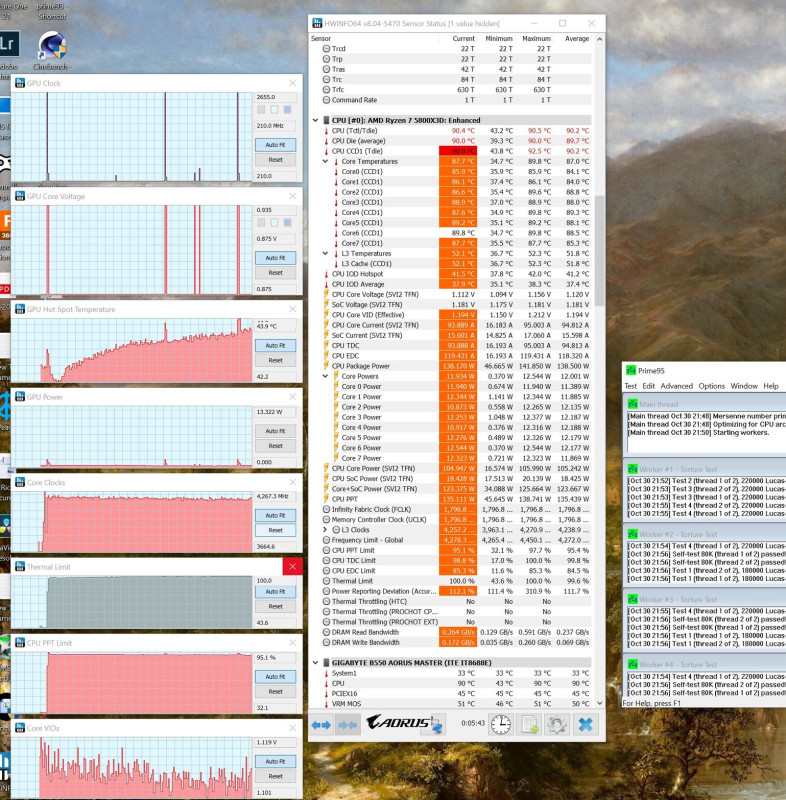Click the Thermal Limit graph window icon

(20, 567)
